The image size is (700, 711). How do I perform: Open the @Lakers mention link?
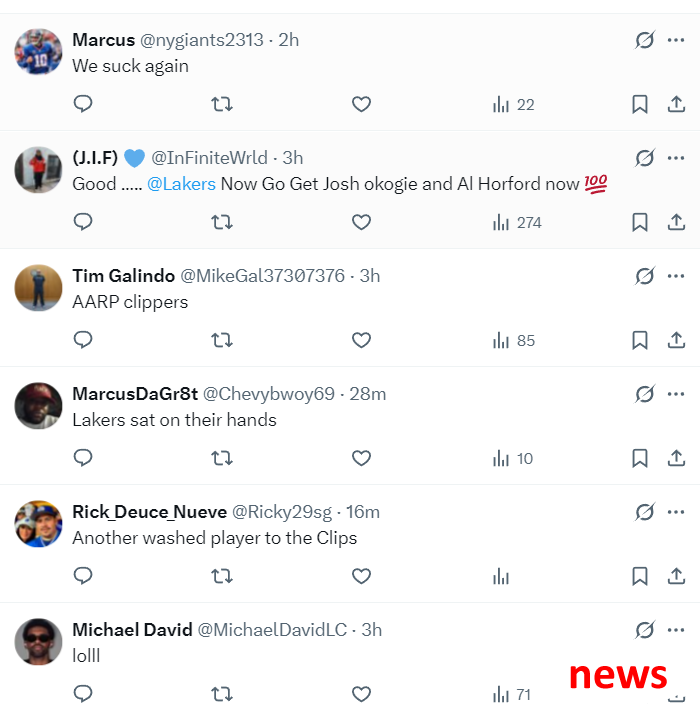tap(181, 184)
